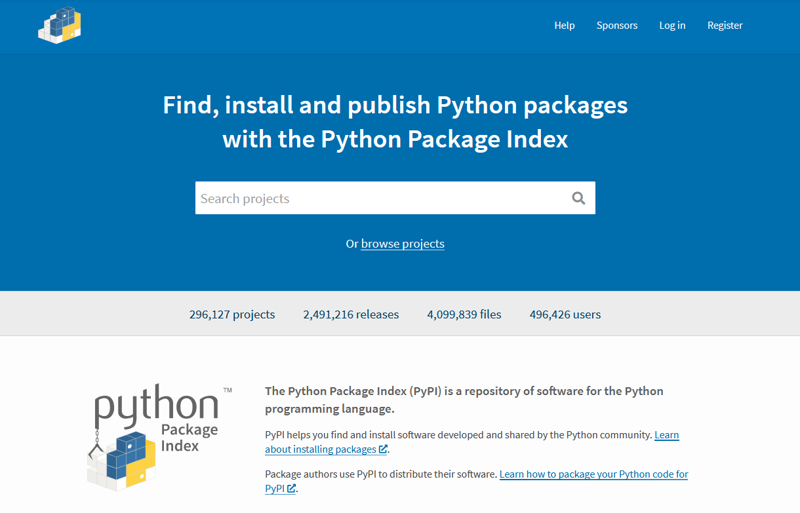Click the 4,099,839 files statistic
The image size is (800, 513).
[x=464, y=314]
